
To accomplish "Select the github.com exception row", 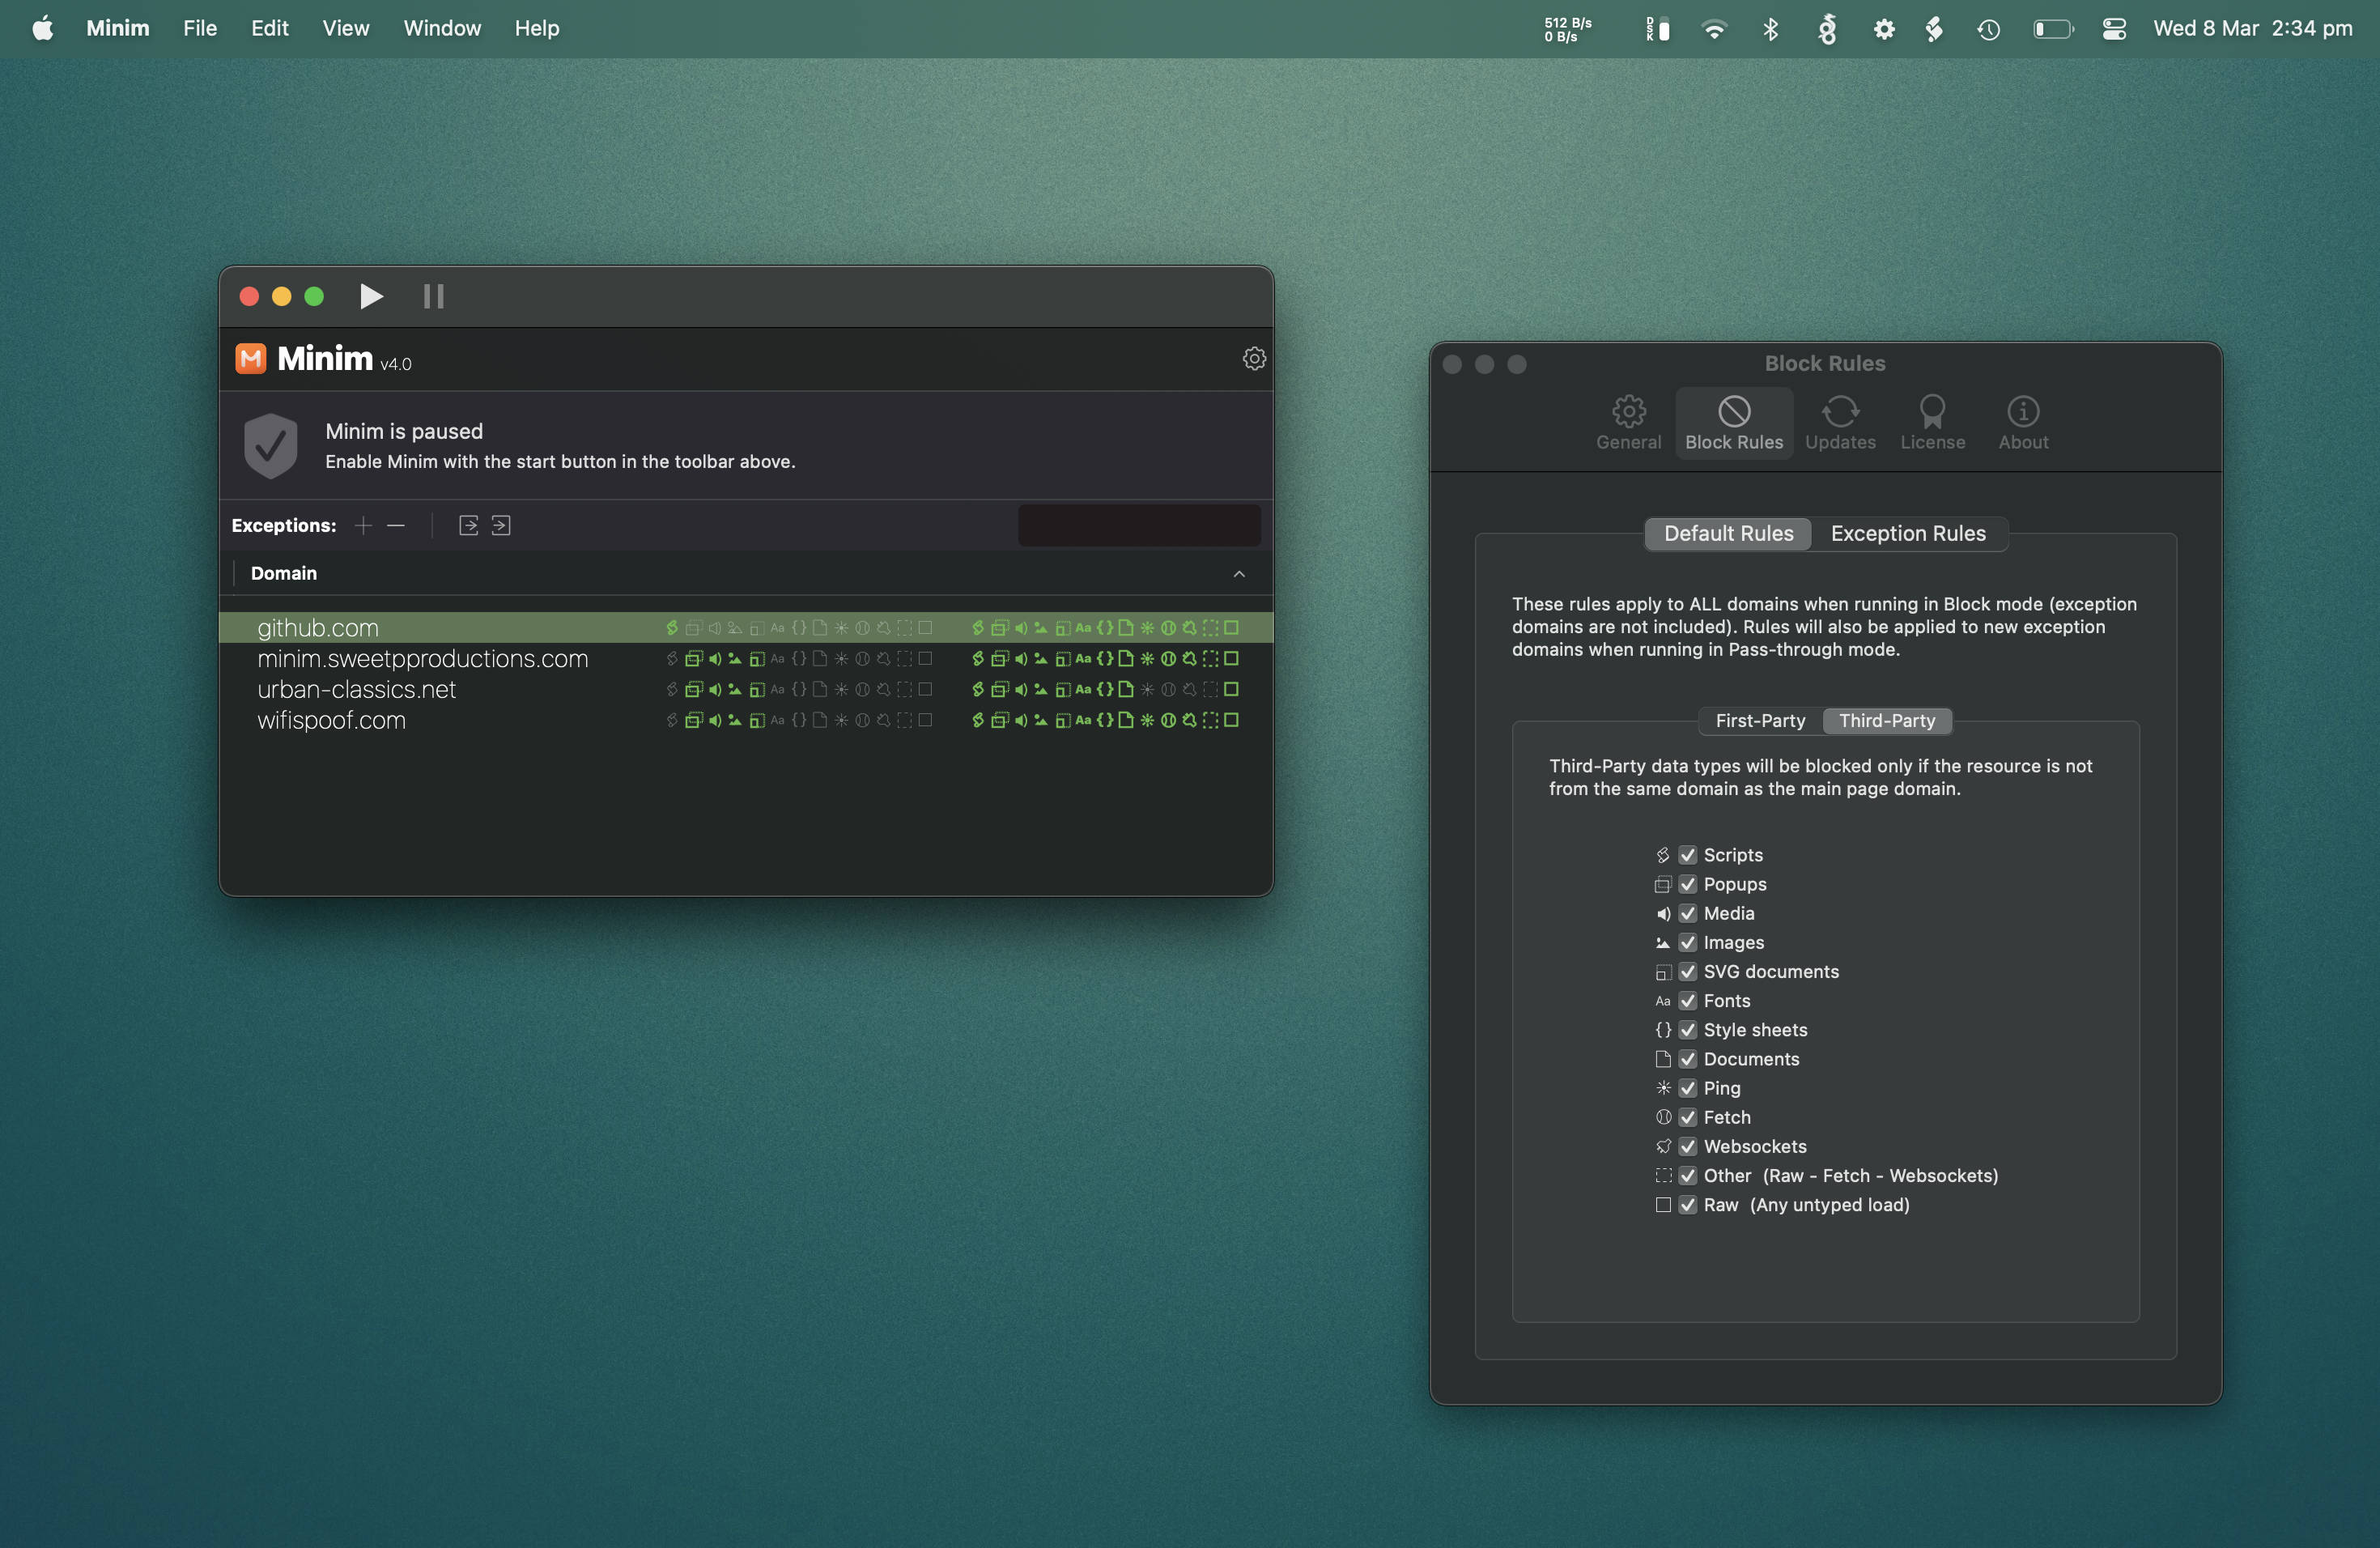I will (x=746, y=627).
